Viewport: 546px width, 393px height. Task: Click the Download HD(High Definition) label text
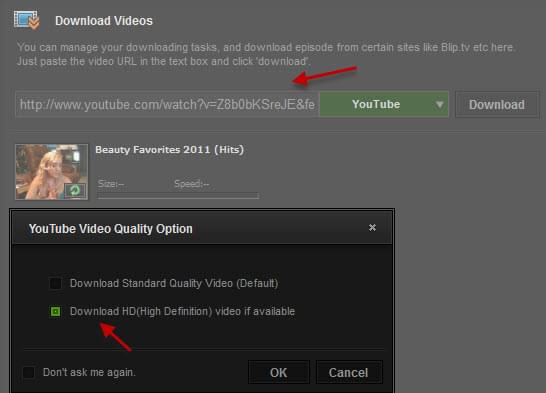[182, 311]
